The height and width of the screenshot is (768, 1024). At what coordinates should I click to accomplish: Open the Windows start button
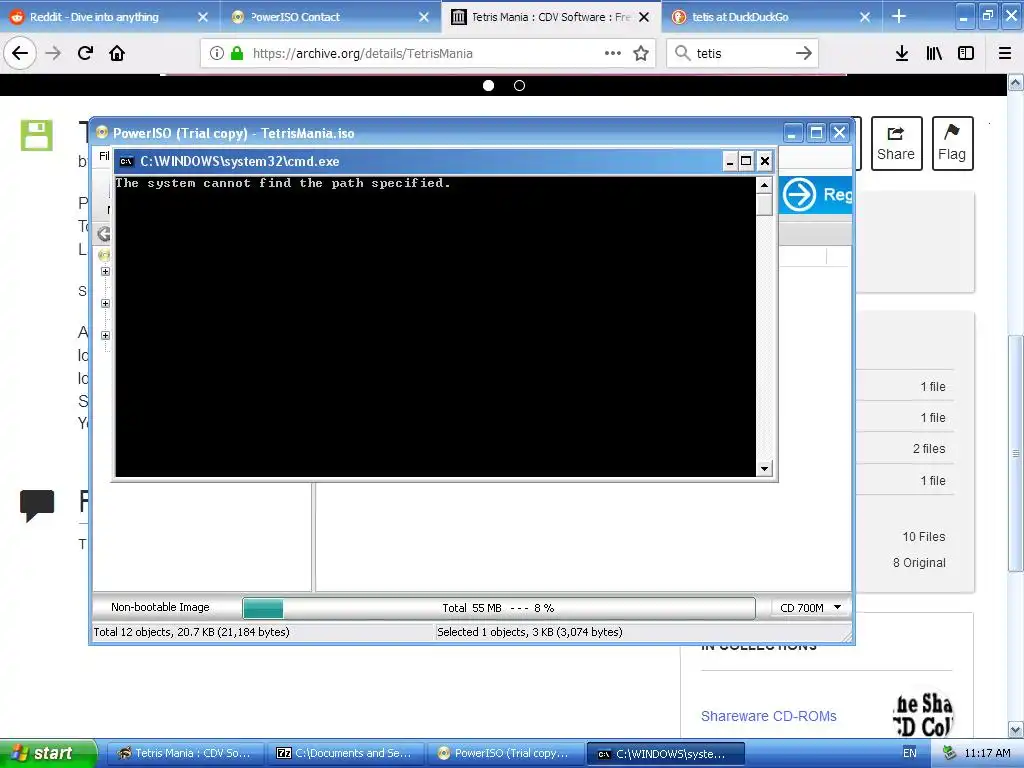[48, 753]
